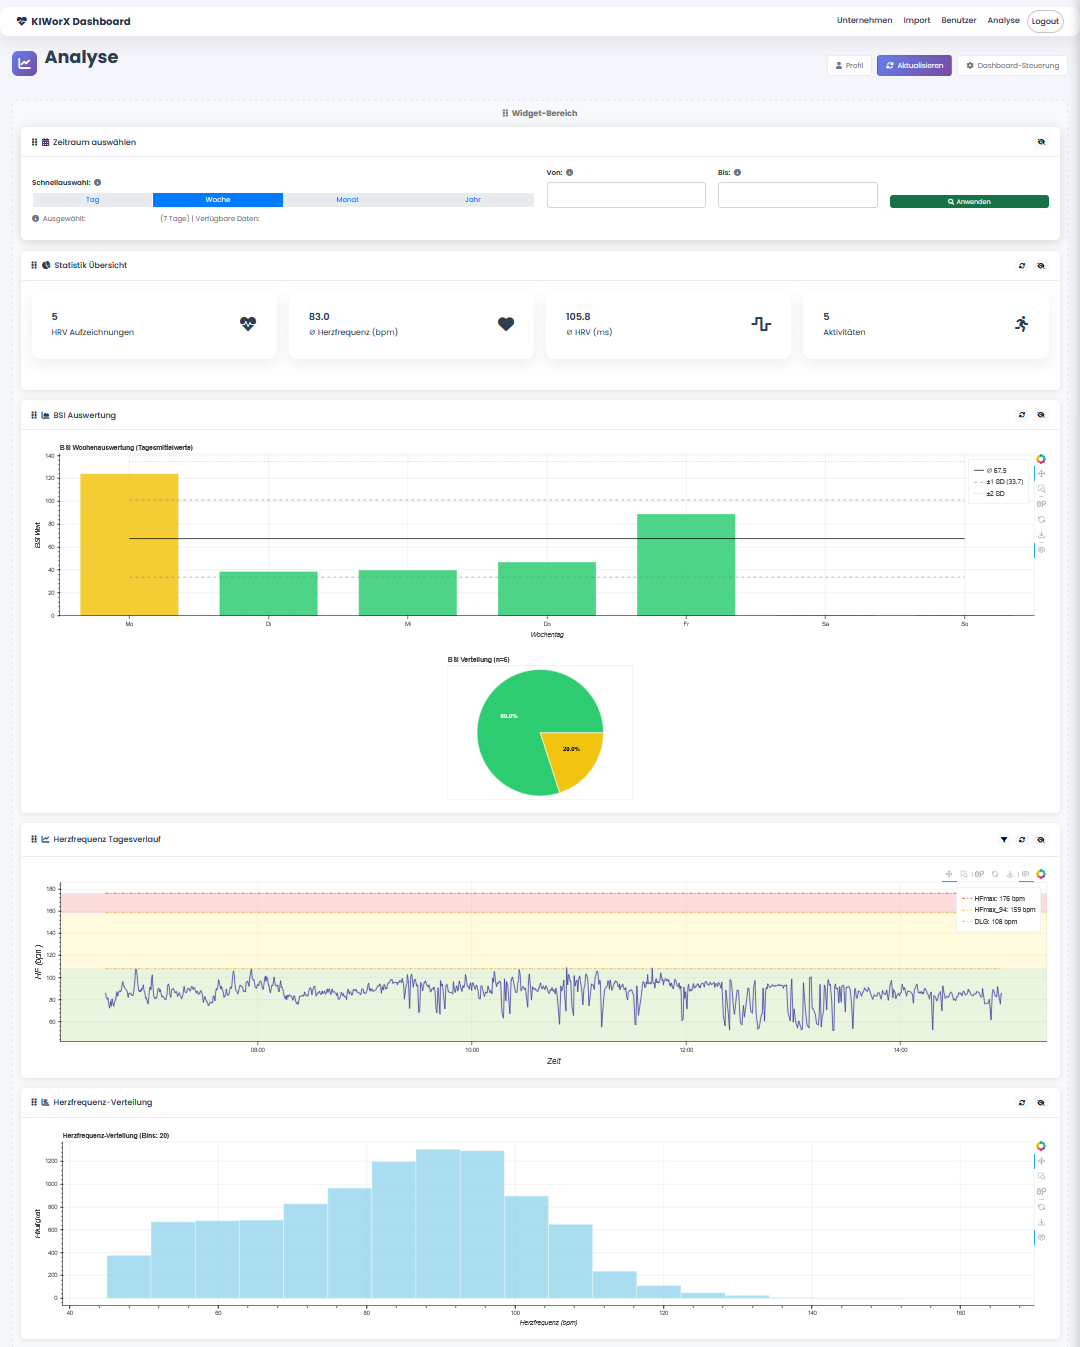Open filter on Herzfrequenz Tagesverlauf widget
This screenshot has height=1347, width=1080.
(1004, 840)
